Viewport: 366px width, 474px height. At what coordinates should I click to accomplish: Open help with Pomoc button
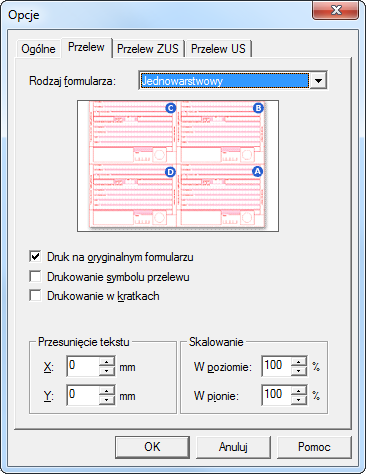pos(314,447)
